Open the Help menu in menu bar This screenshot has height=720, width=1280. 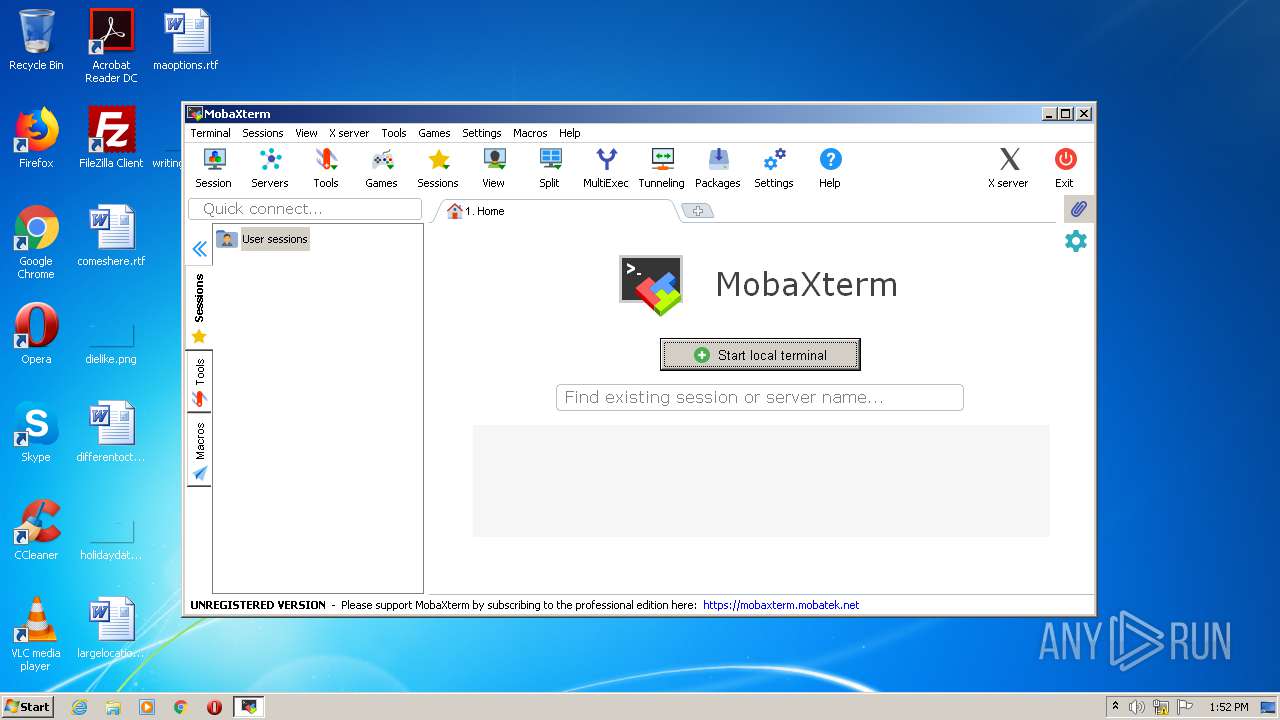click(x=570, y=133)
